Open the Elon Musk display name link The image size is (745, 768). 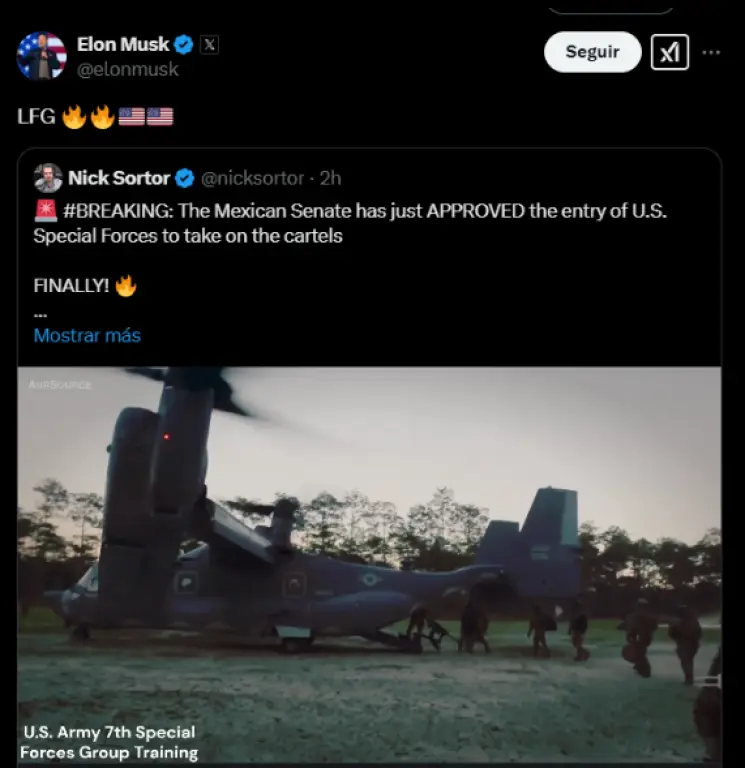click(x=123, y=44)
